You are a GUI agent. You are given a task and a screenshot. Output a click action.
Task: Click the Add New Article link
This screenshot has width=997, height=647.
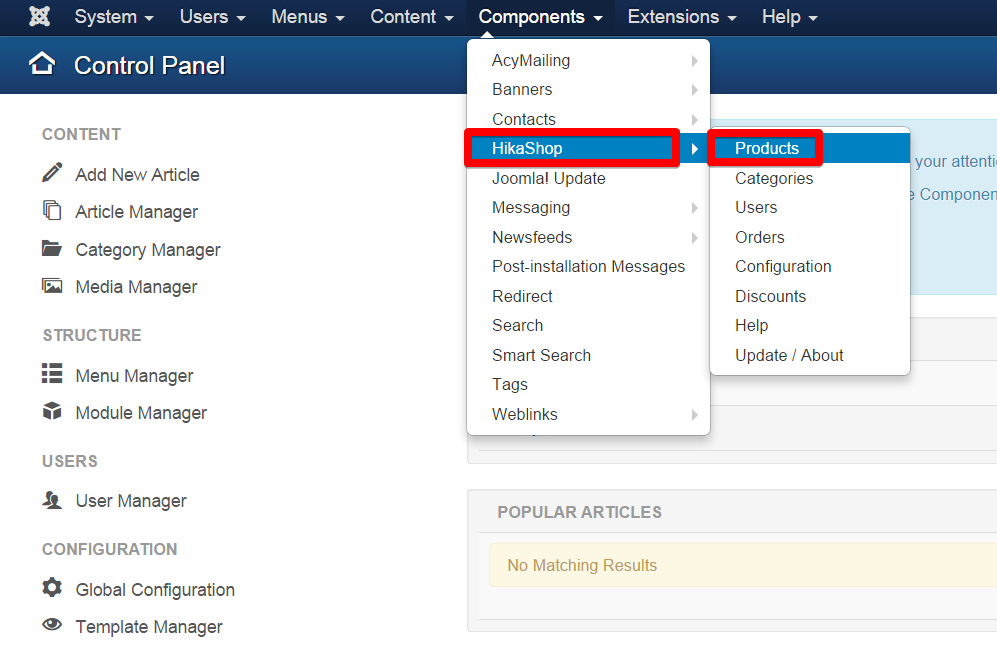click(137, 175)
